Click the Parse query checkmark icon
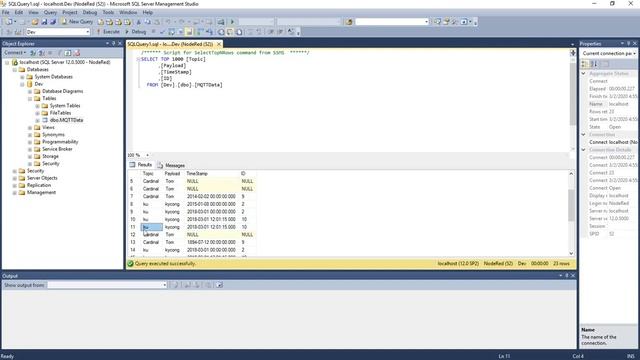 click(x=162, y=31)
